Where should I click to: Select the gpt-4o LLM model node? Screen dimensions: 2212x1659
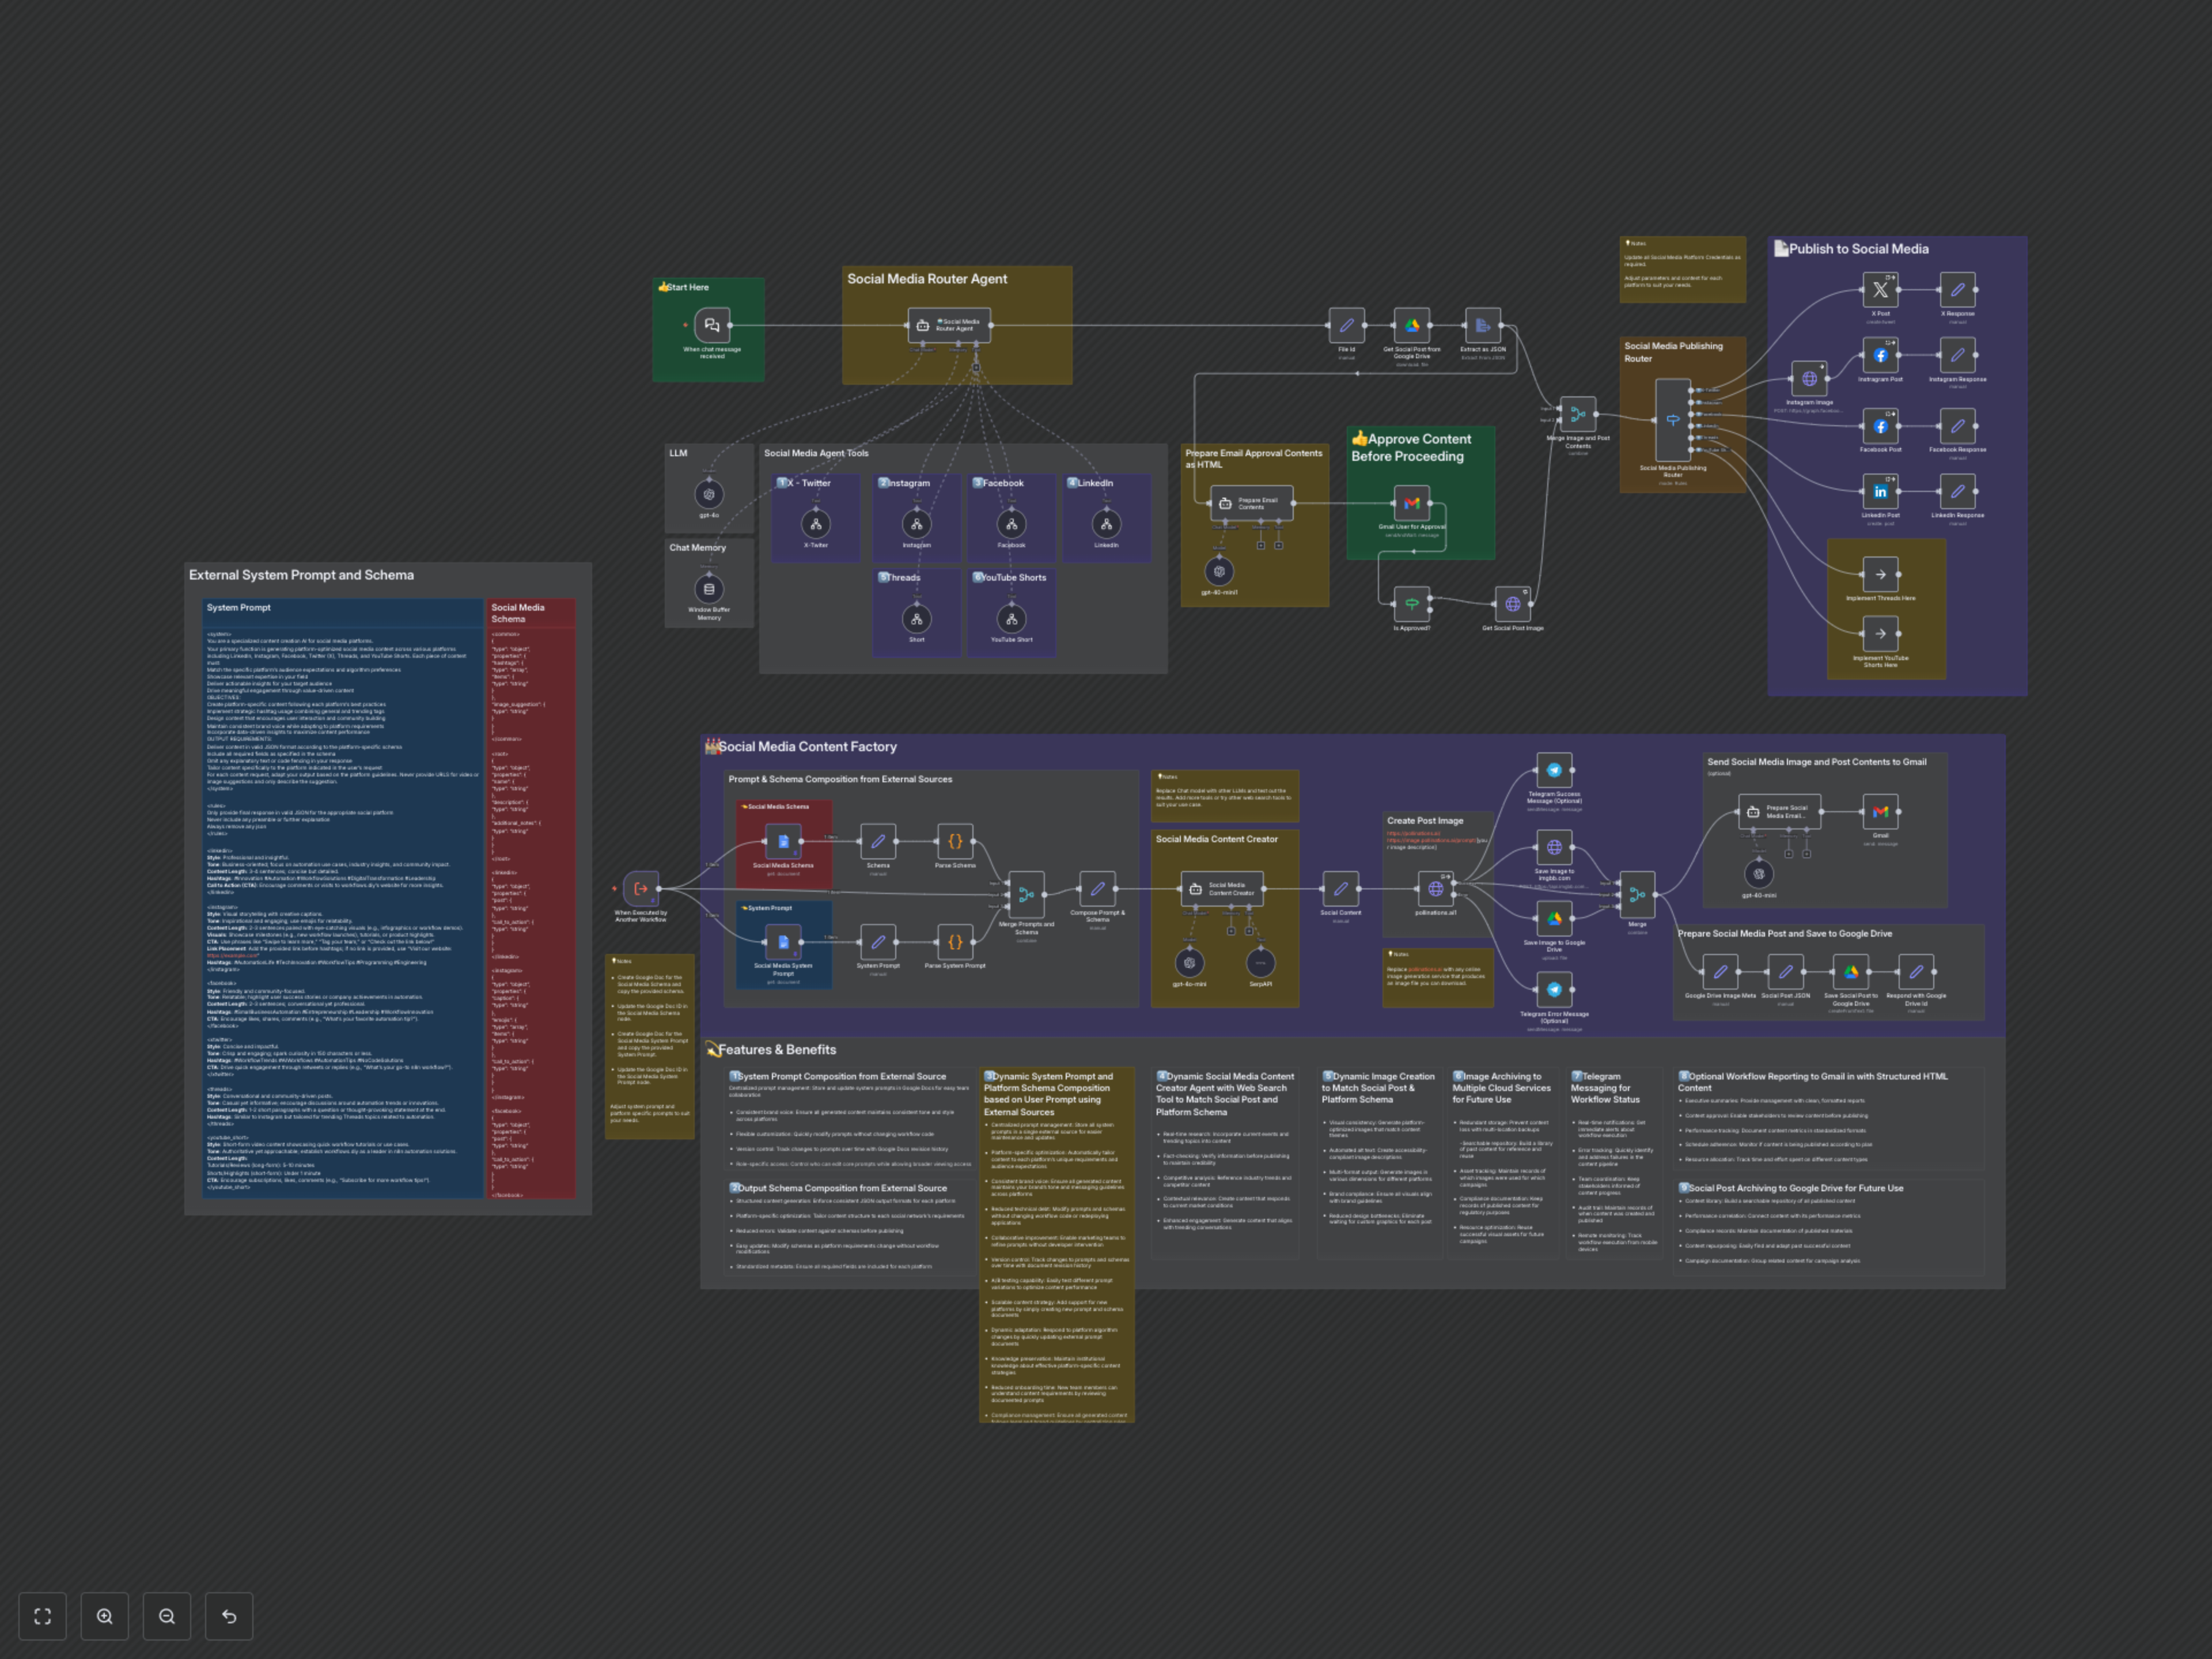coord(709,494)
